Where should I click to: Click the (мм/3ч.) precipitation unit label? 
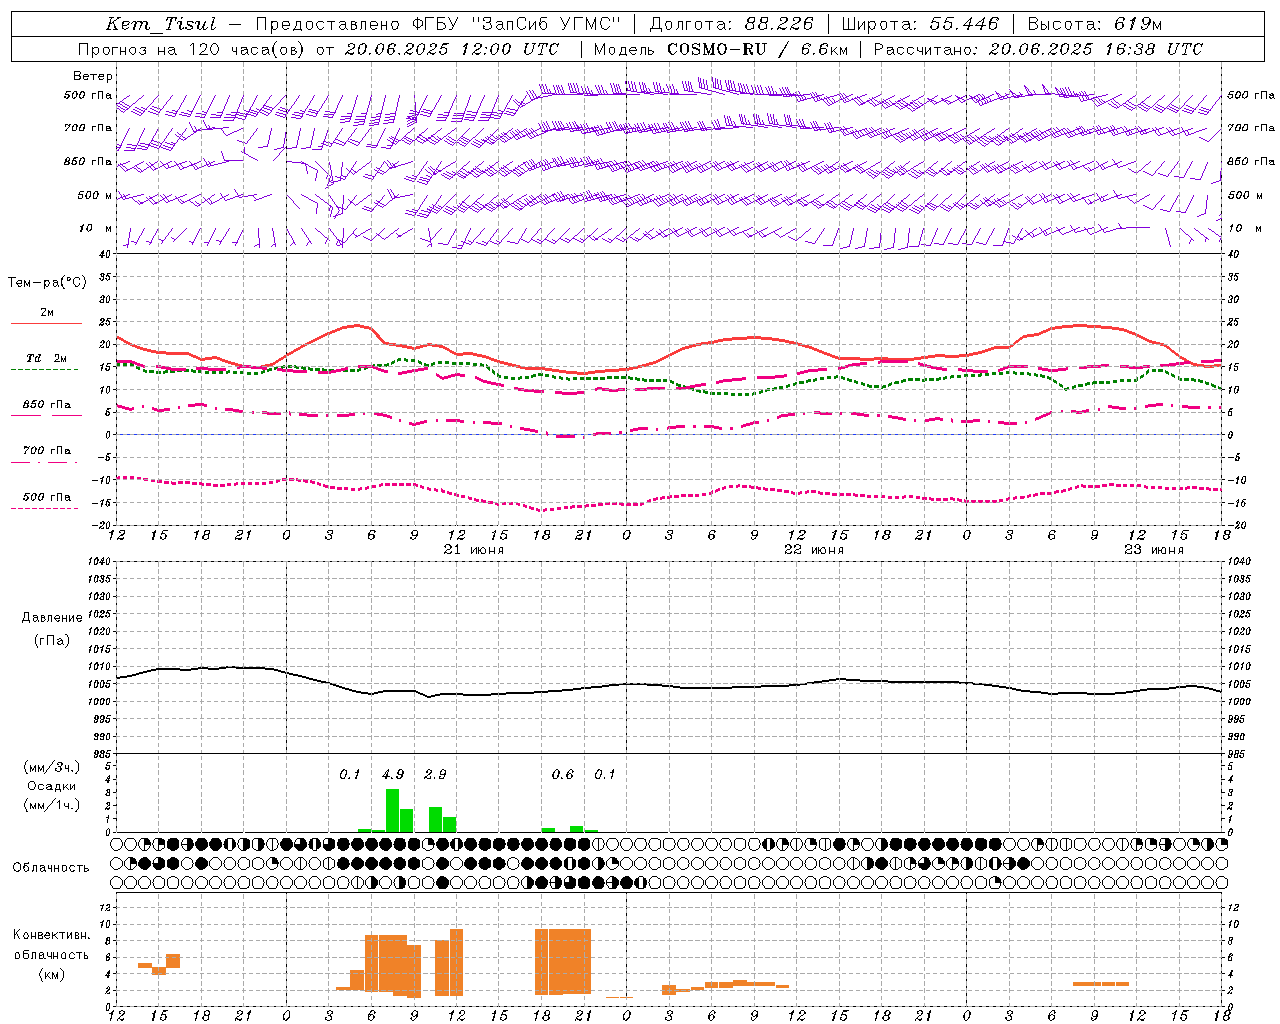pyautogui.click(x=51, y=767)
